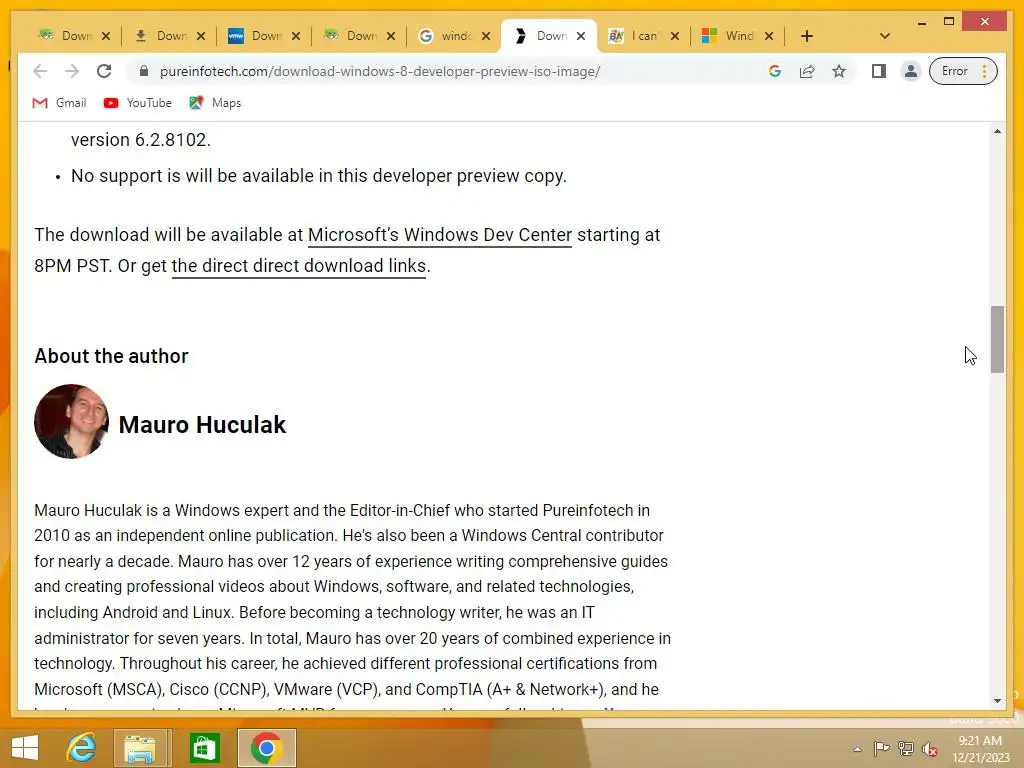Open Gmail bookmark

pyautogui.click(x=59, y=103)
